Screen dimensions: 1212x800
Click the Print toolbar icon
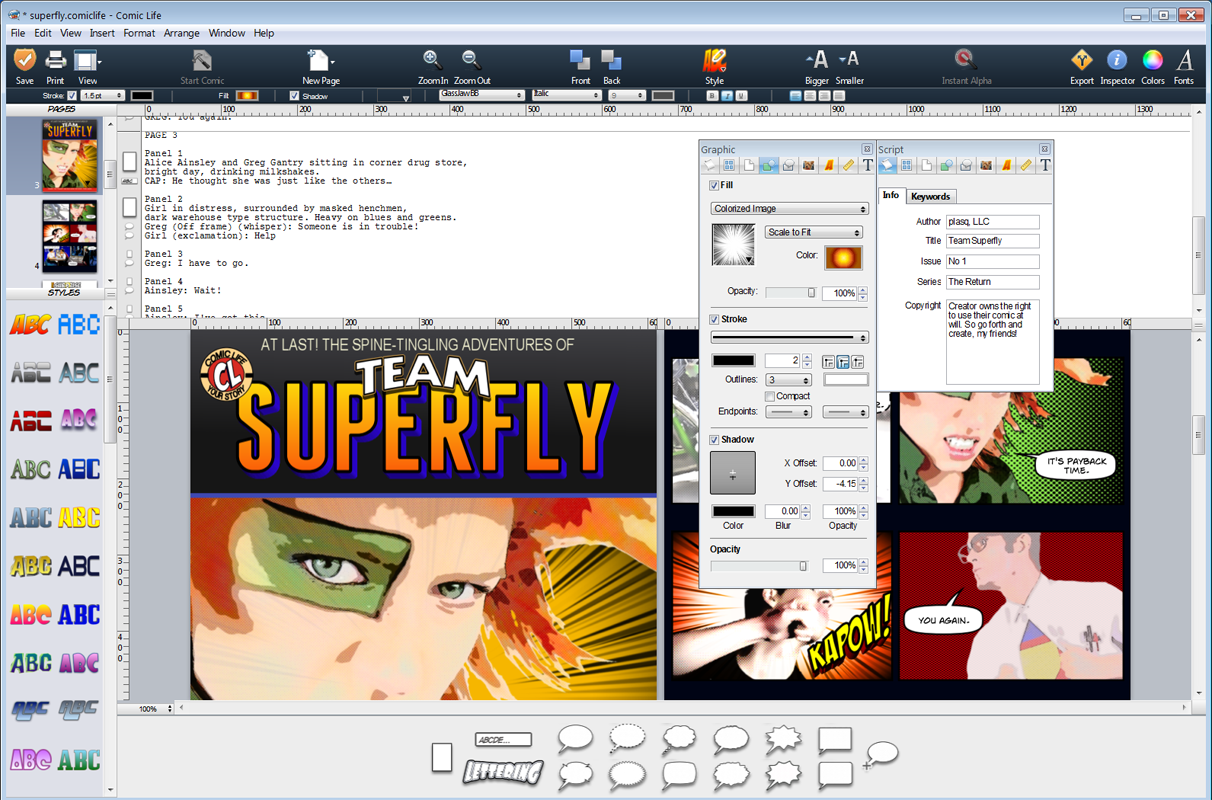pyautogui.click(x=55, y=60)
